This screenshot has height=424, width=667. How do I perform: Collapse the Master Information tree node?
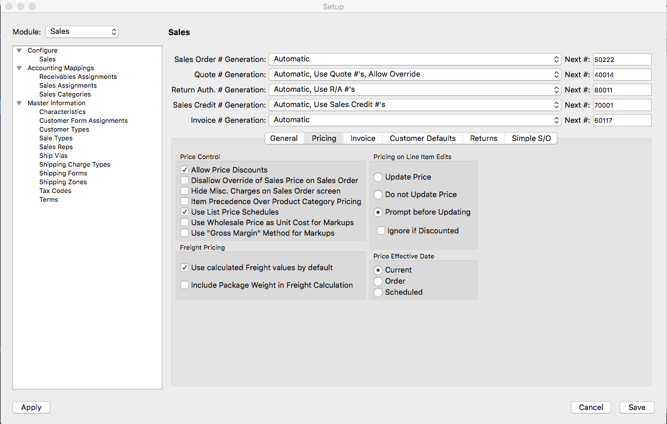pos(19,103)
